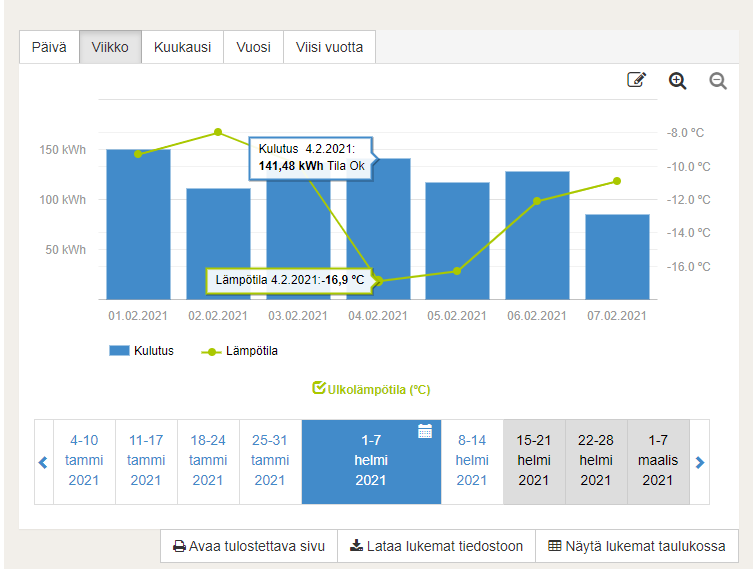Select the Viisi vuotta tab
This screenshot has width=753, height=575.
(x=329, y=47)
